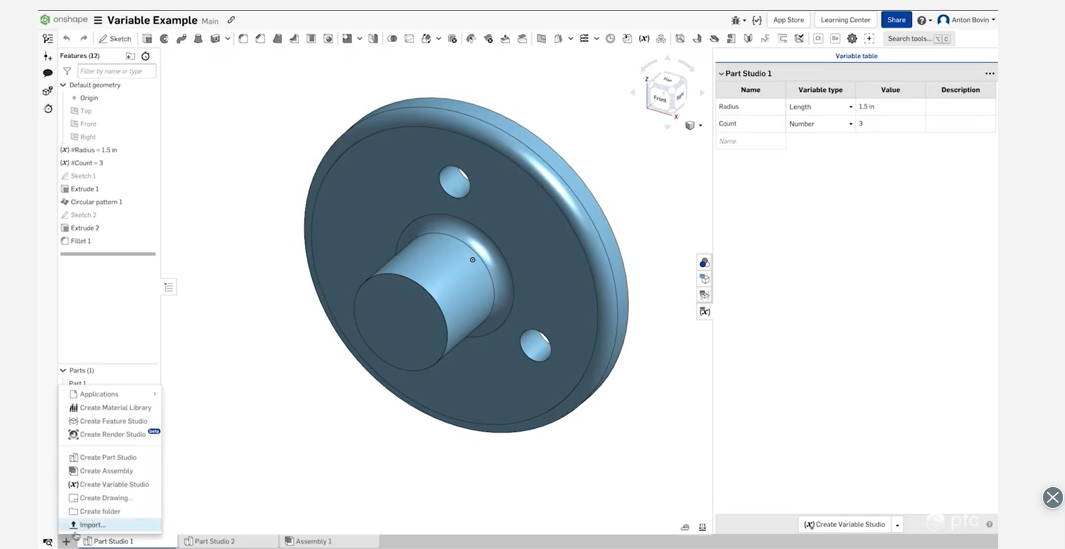This screenshot has height=549, width=1065.
Task: Select the Fillet tool icon
Action: (x=243, y=39)
